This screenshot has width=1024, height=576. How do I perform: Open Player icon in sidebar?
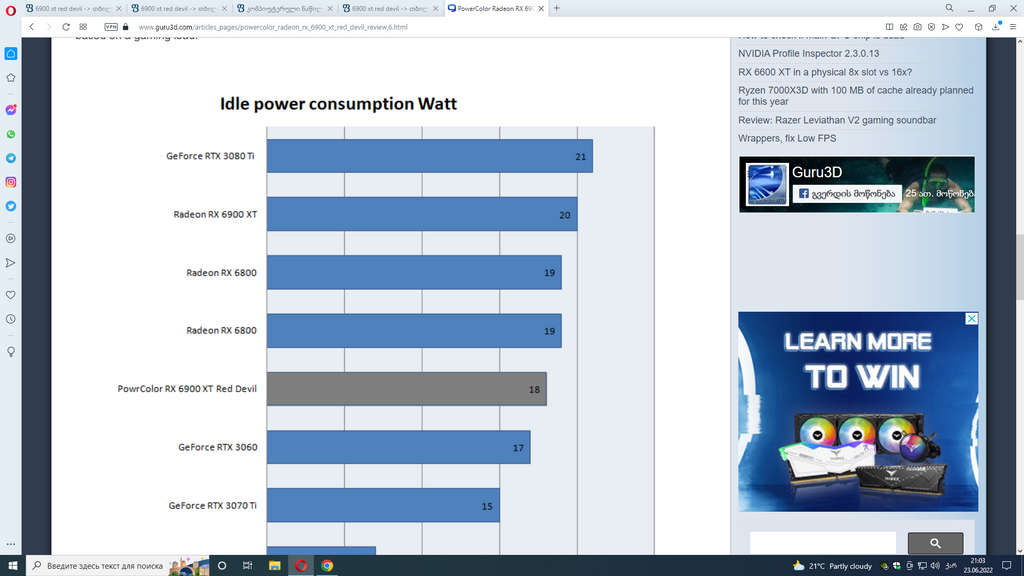(x=10, y=238)
